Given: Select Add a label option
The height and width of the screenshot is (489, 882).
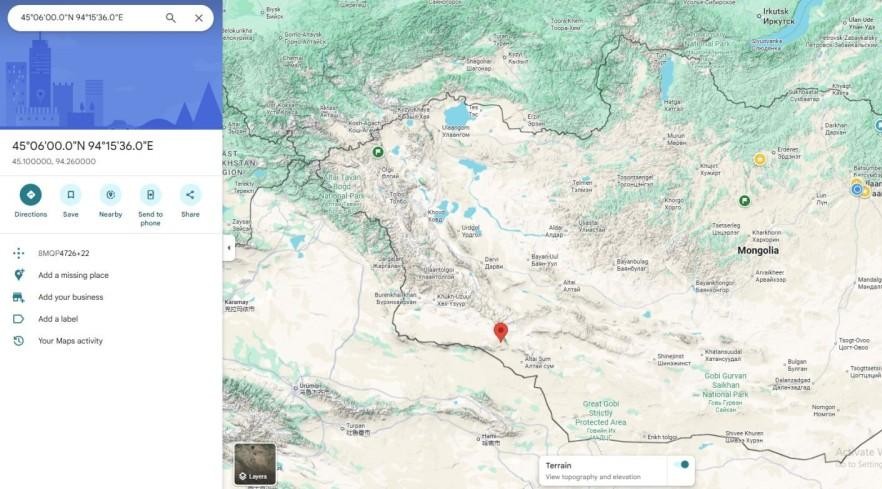Looking at the screenshot, I should click(x=58, y=319).
